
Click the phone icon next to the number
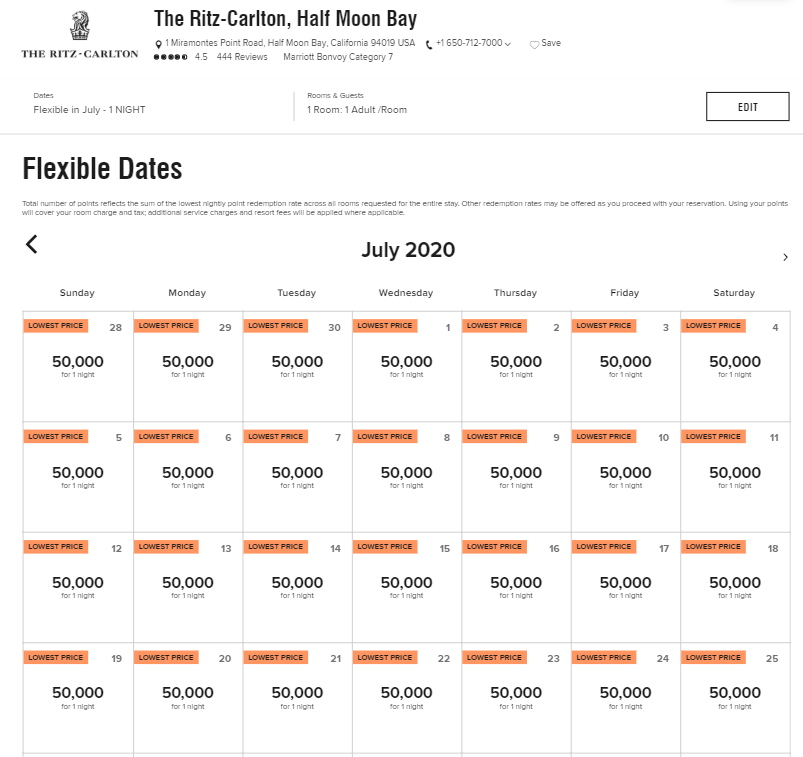point(427,43)
